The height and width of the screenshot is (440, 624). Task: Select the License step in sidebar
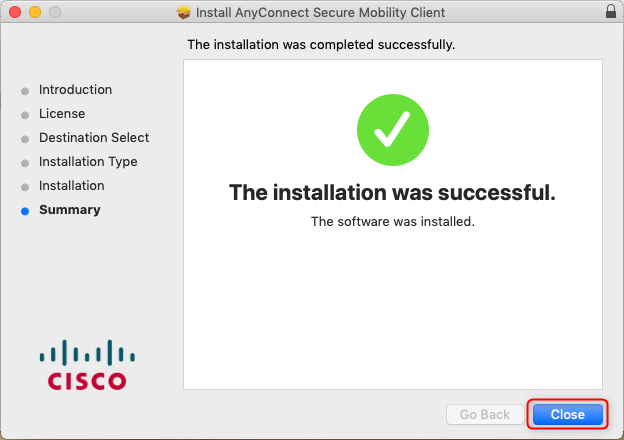(x=62, y=114)
